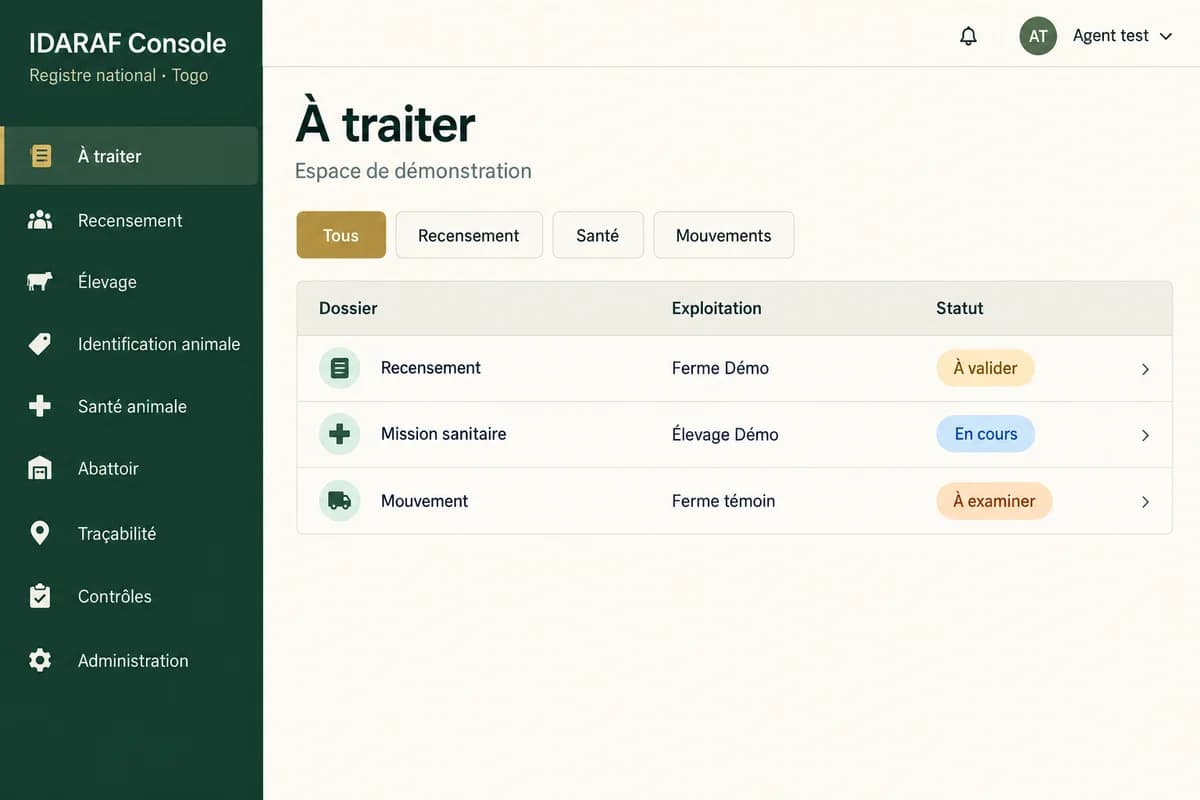Click the Identification animale tag icon

click(x=40, y=344)
